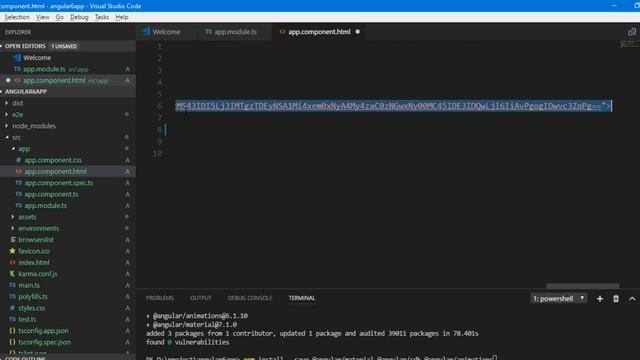
Task: Select the app.component.html editor tab
Action: tap(319, 31)
